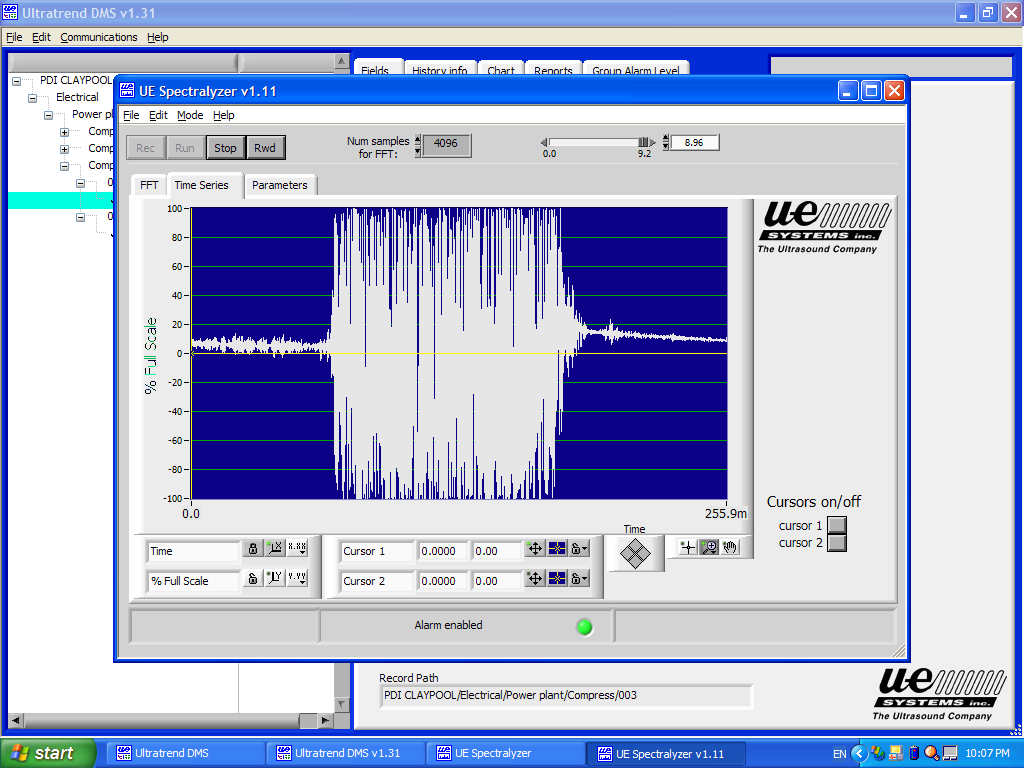The width and height of the screenshot is (1024, 768).
Task: Click the Y-axis autoscale once icon
Action: pos(276,578)
